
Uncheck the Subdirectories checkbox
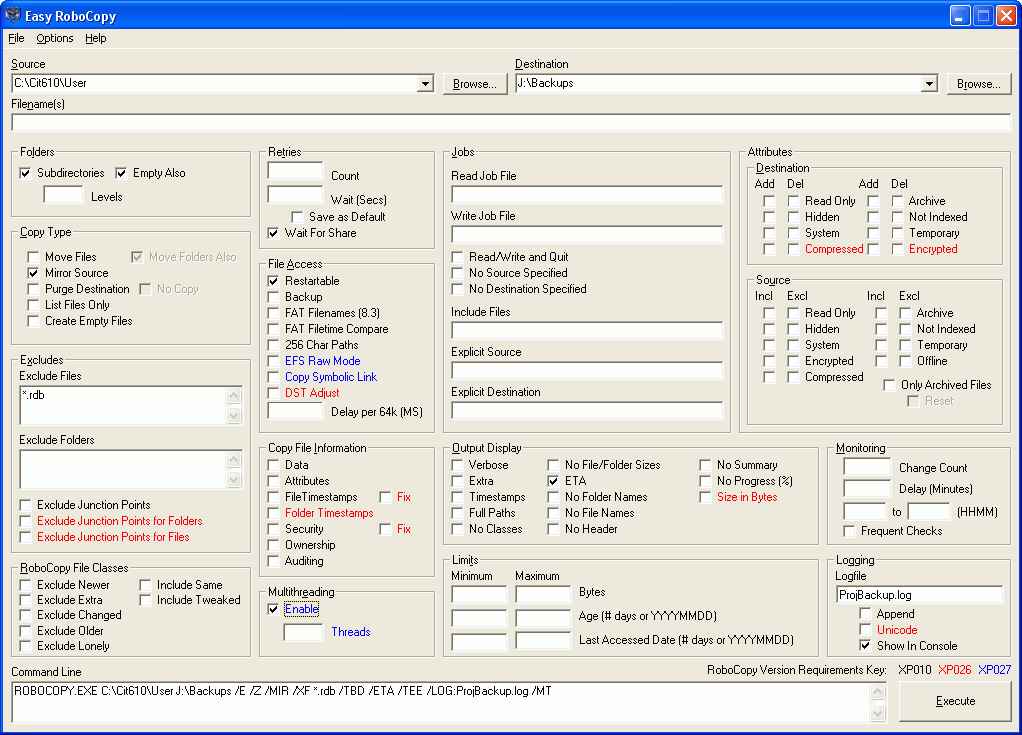(25, 173)
